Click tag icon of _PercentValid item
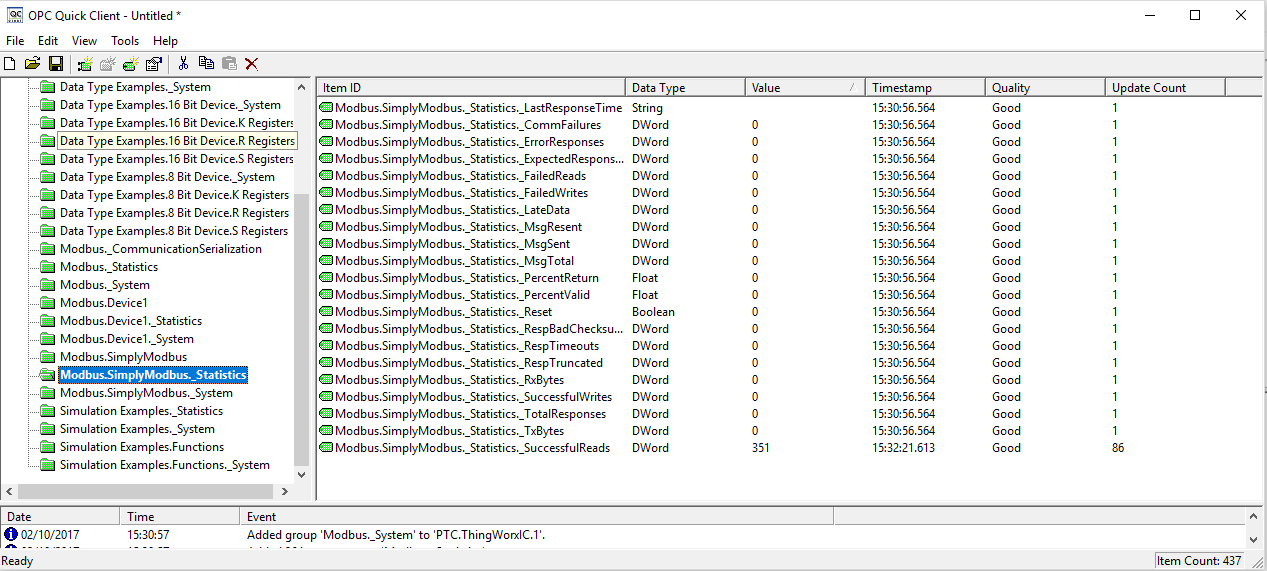1267x571 pixels. point(326,295)
